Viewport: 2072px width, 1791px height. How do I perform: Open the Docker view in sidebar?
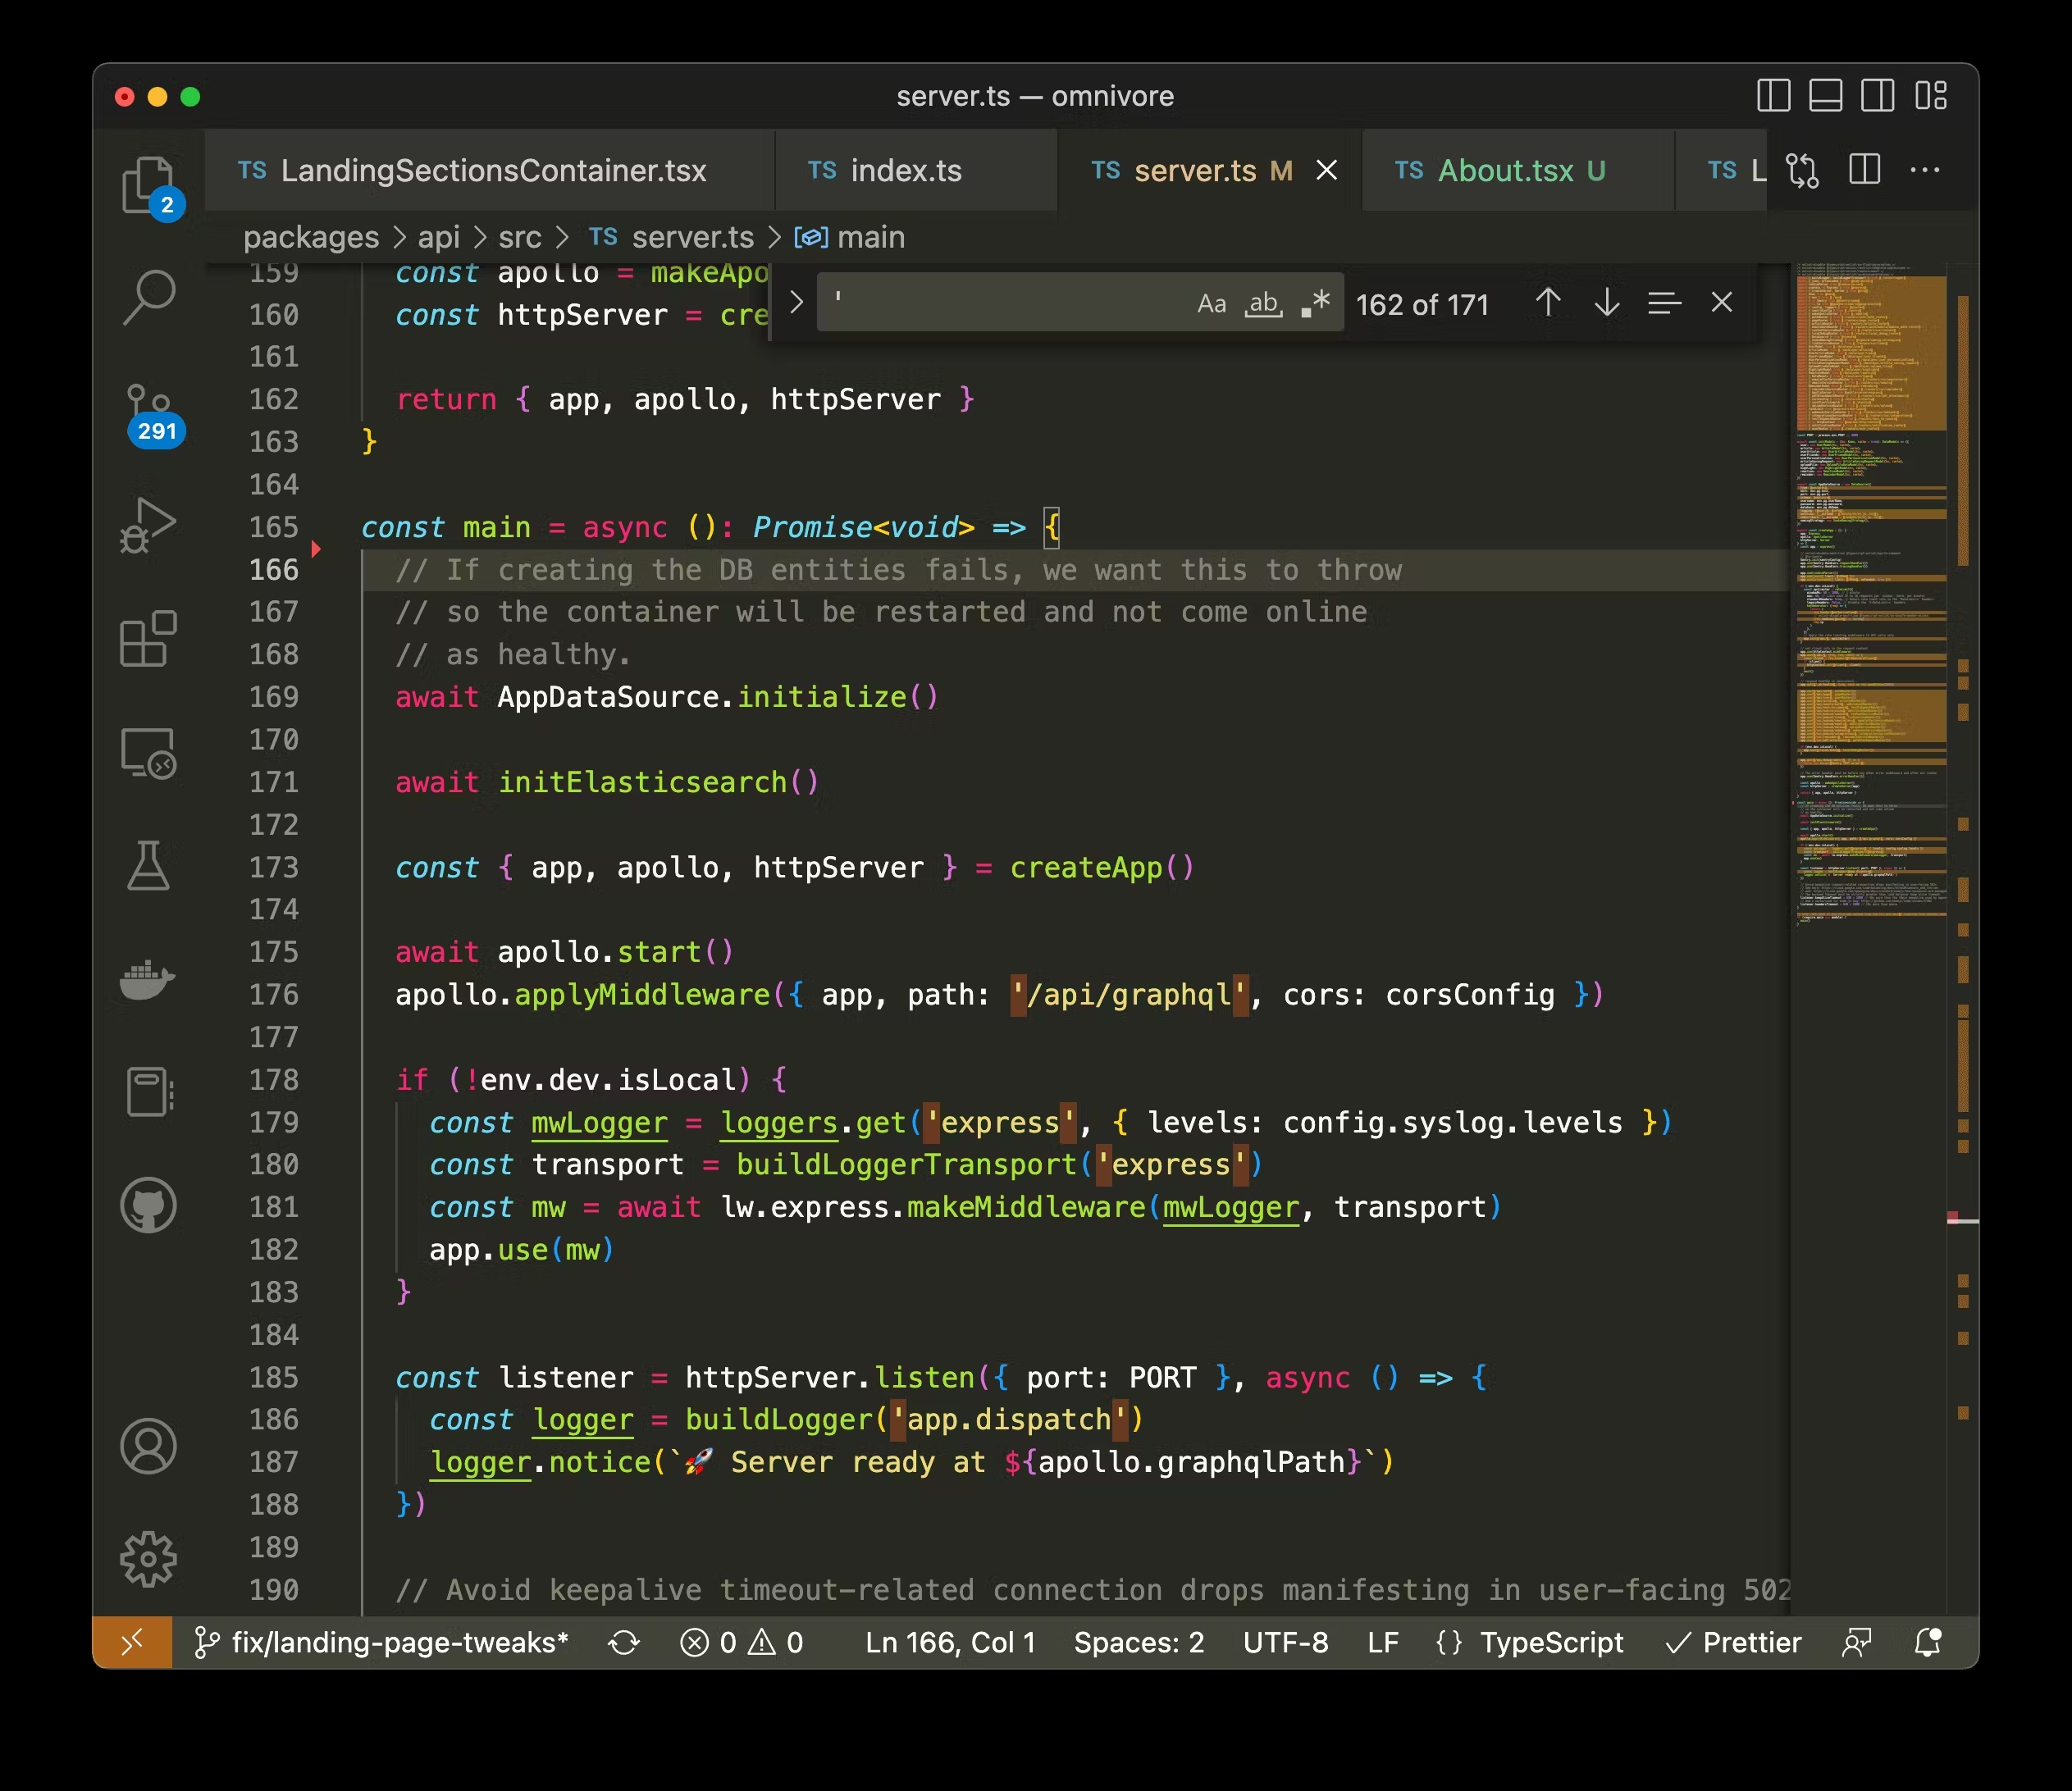pos(148,979)
